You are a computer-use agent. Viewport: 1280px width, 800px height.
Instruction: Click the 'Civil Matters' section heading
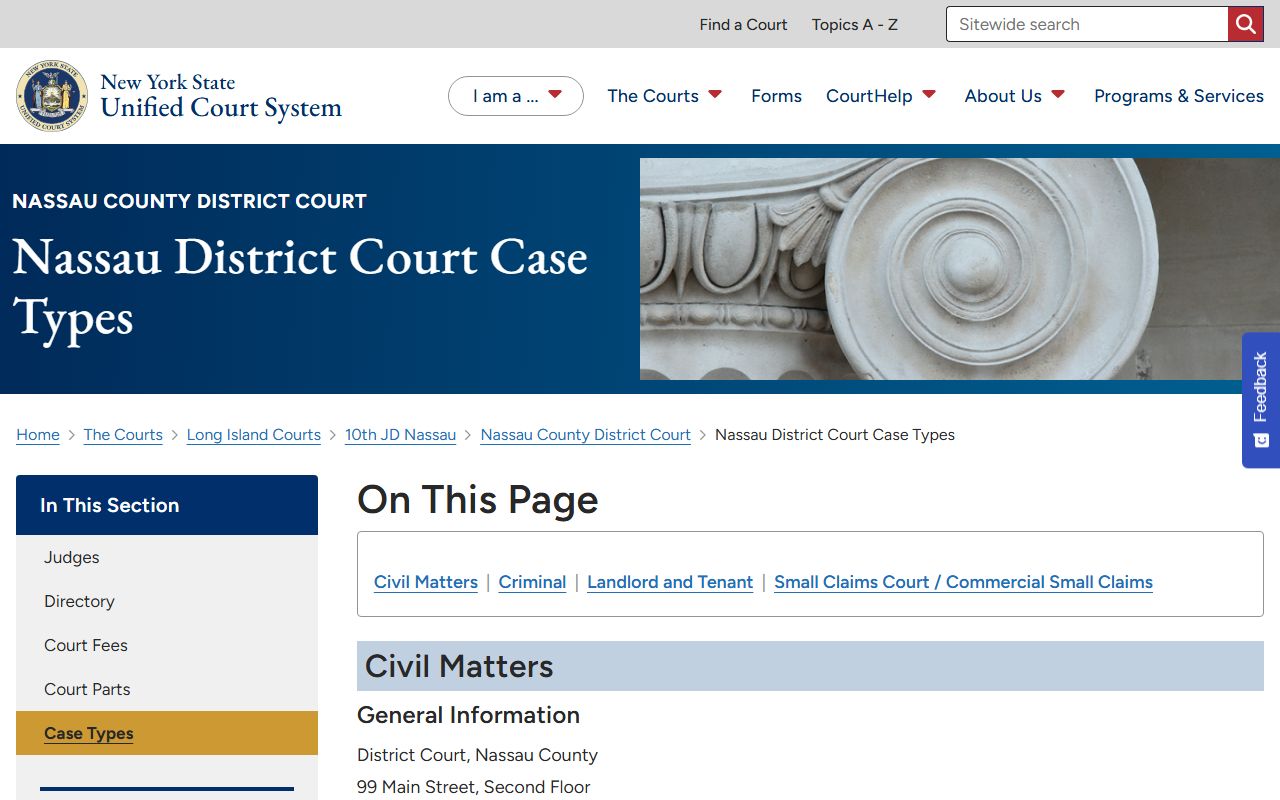(810, 666)
